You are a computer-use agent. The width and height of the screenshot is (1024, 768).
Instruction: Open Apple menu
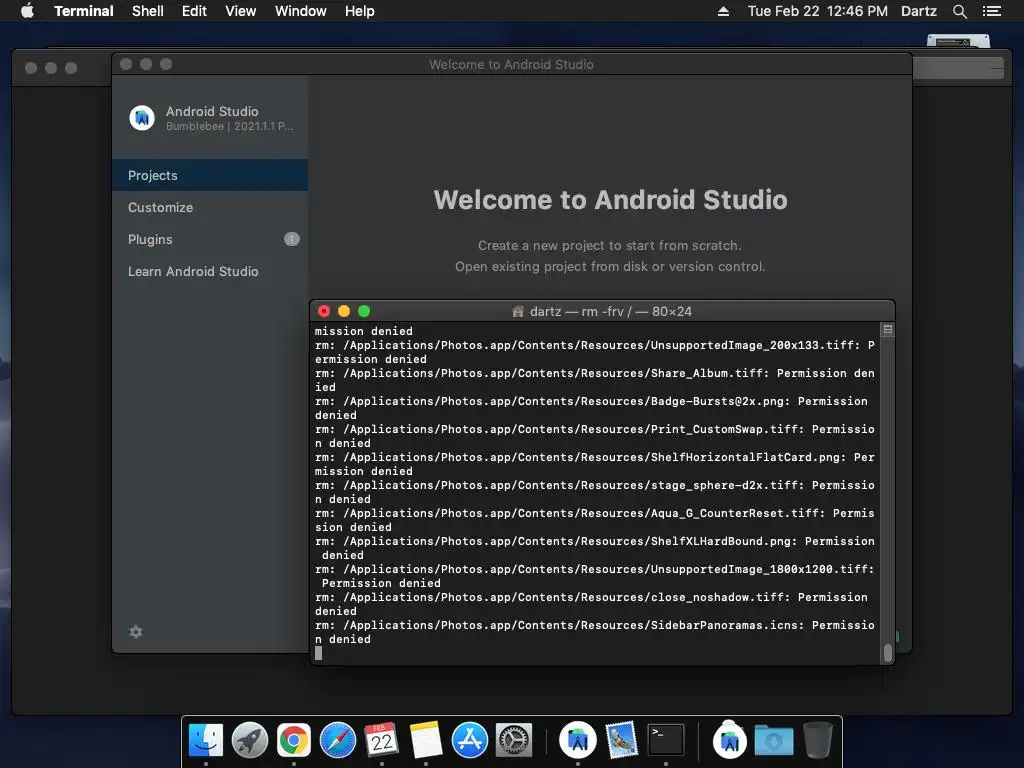coord(27,11)
